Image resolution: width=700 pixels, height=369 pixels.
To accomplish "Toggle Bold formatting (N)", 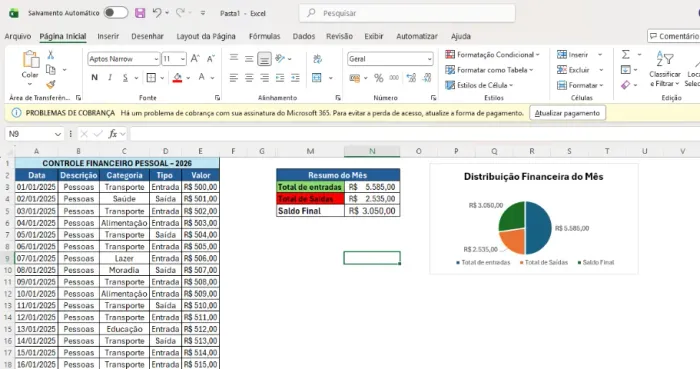I will 95,78.
